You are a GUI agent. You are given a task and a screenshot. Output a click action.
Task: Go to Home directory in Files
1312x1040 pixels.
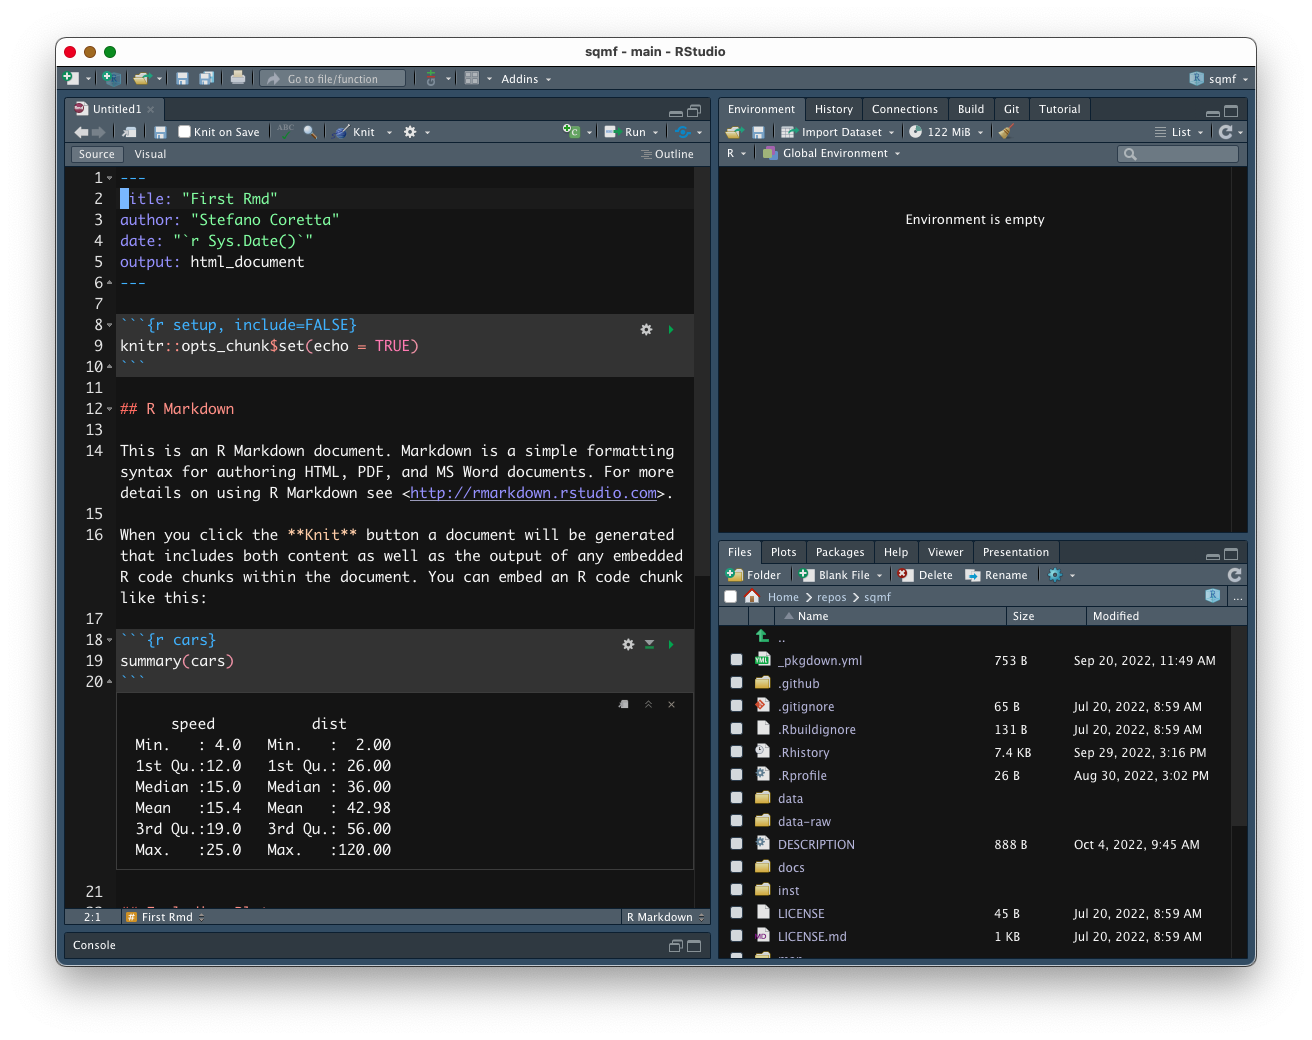pos(752,597)
